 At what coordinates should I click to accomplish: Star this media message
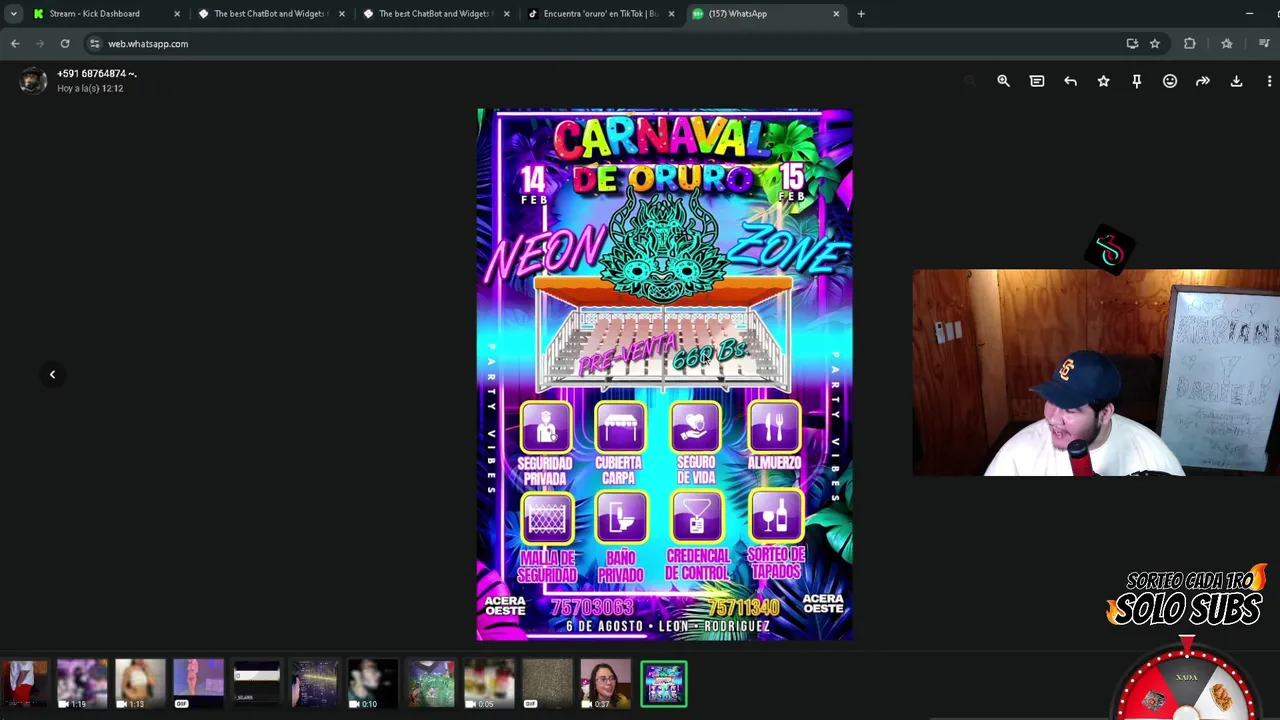(x=1103, y=81)
